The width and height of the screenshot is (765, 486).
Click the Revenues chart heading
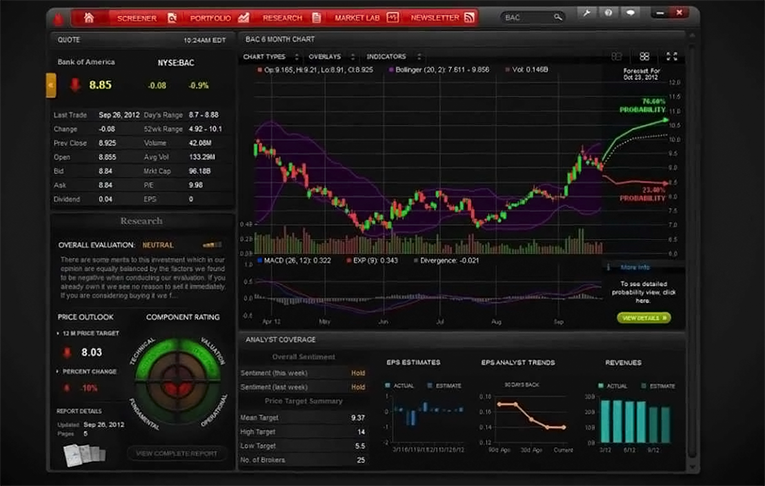(623, 363)
